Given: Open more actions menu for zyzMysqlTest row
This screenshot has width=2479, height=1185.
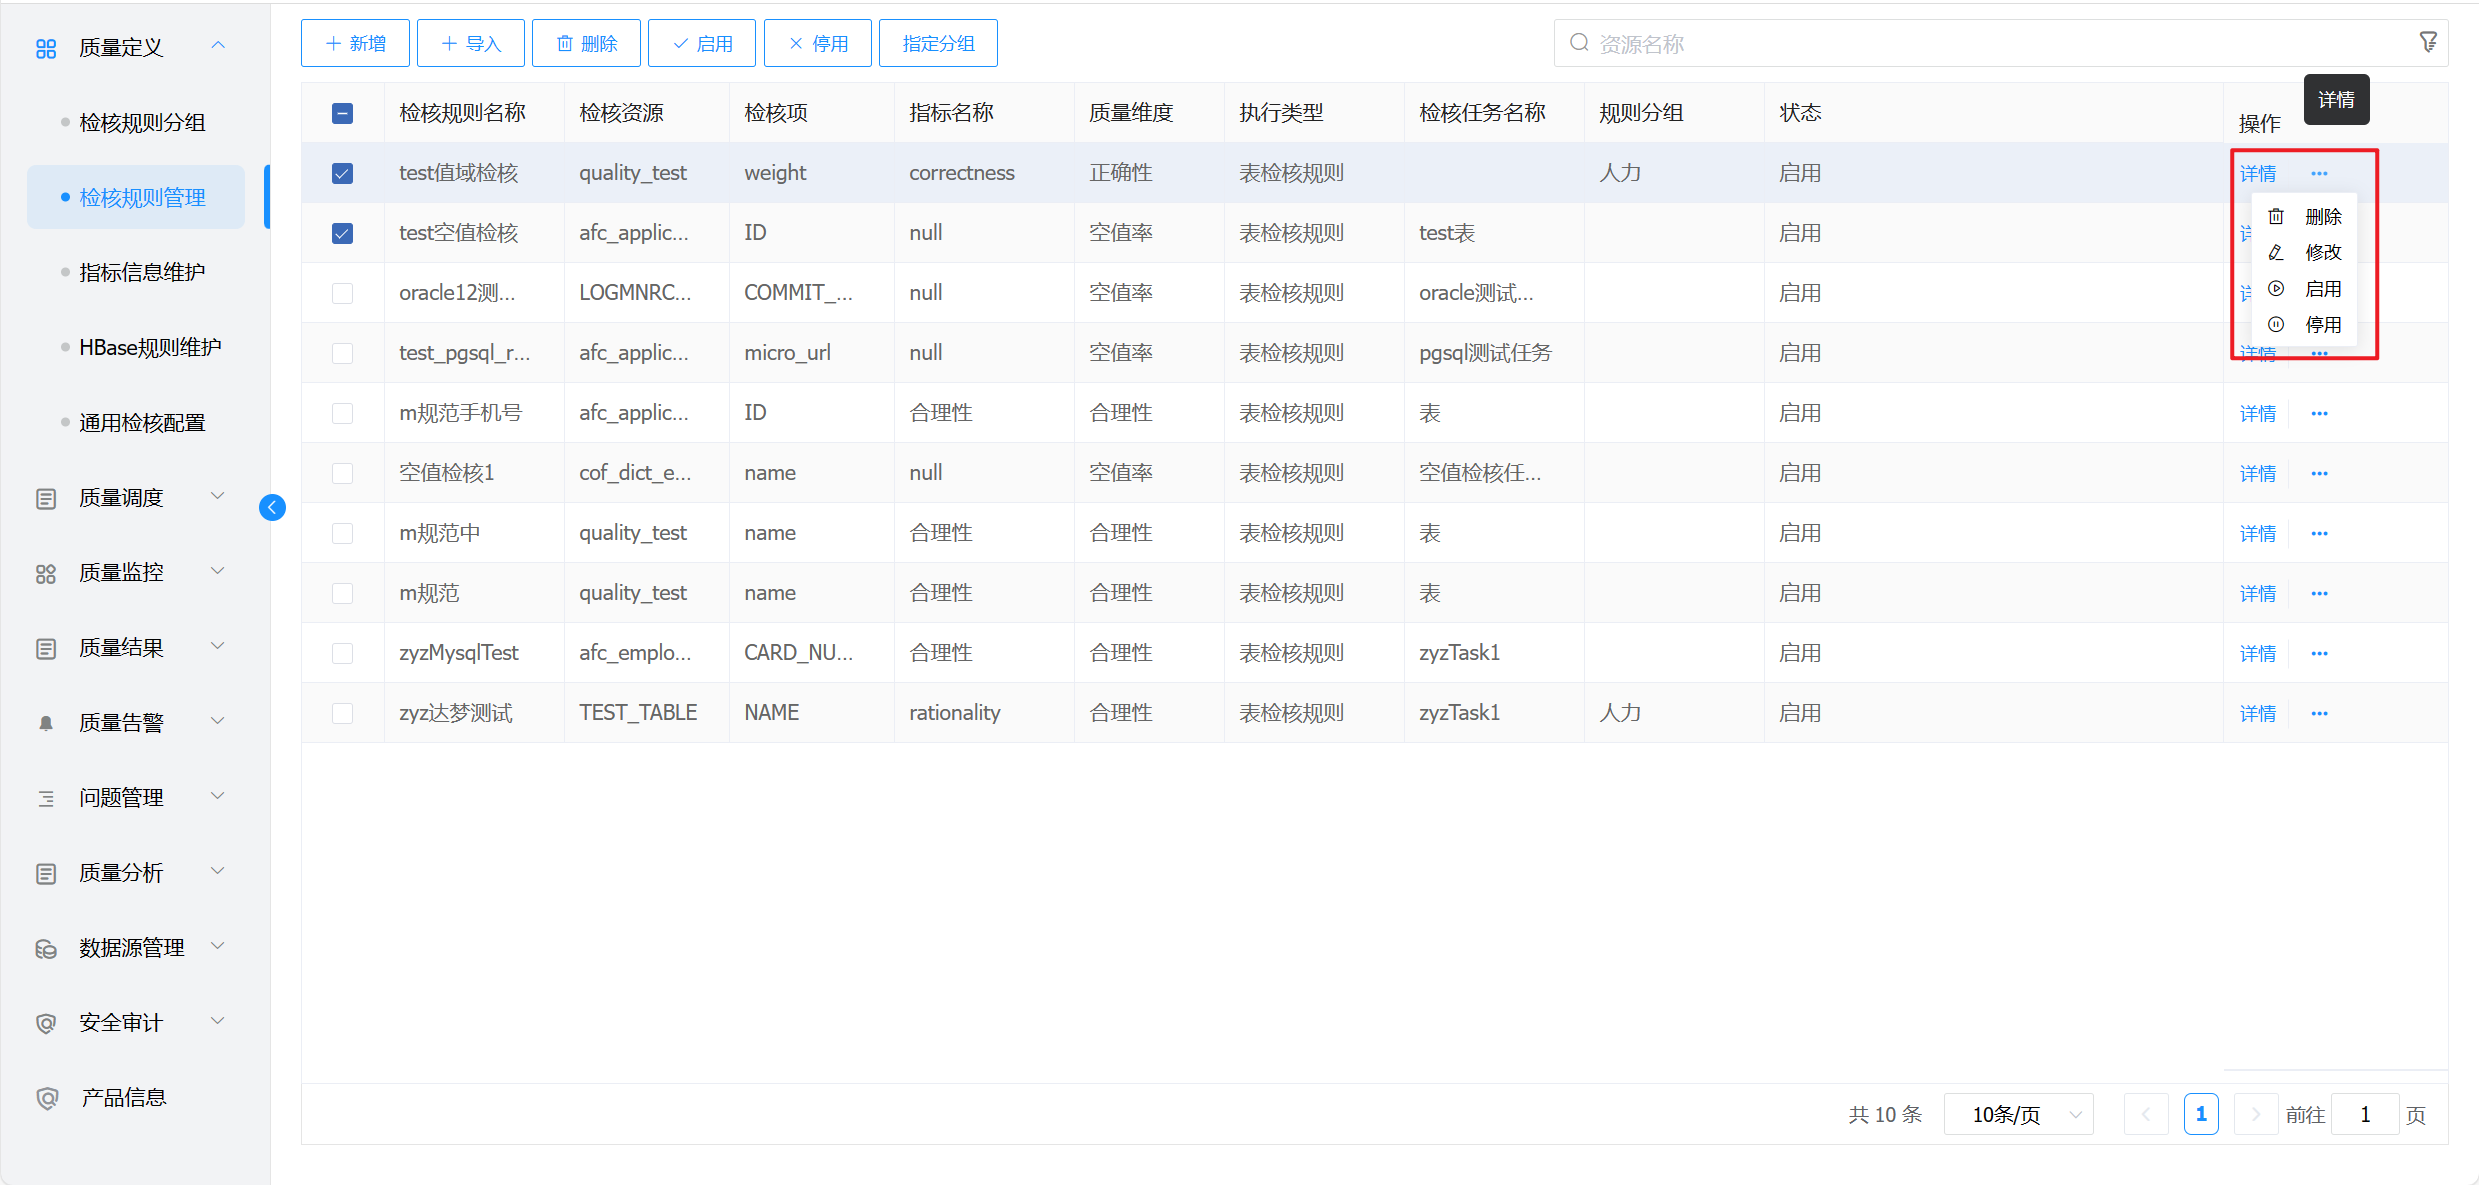Looking at the screenshot, I should pyautogui.click(x=2319, y=653).
